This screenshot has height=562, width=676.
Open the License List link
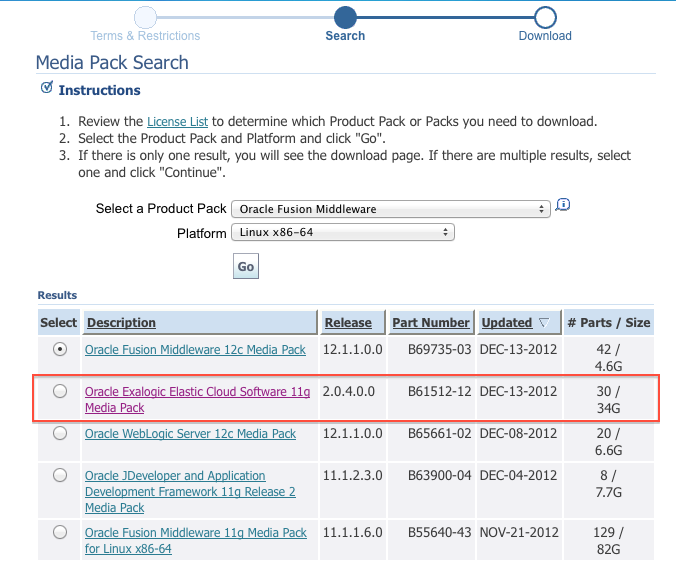point(178,122)
